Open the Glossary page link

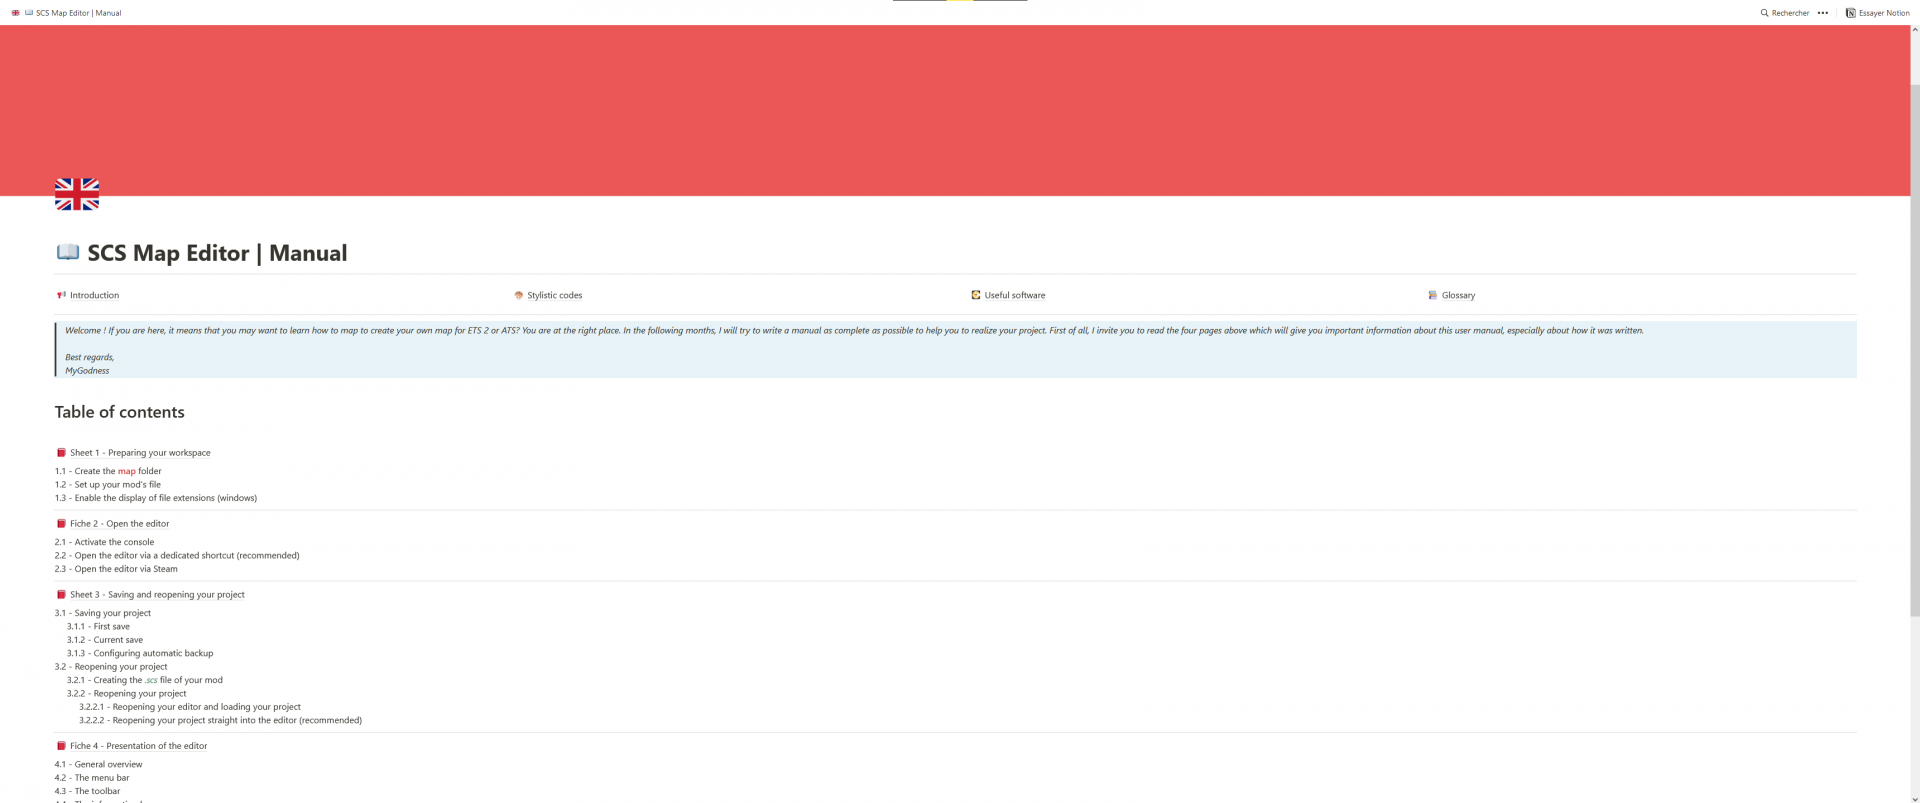tap(1458, 295)
